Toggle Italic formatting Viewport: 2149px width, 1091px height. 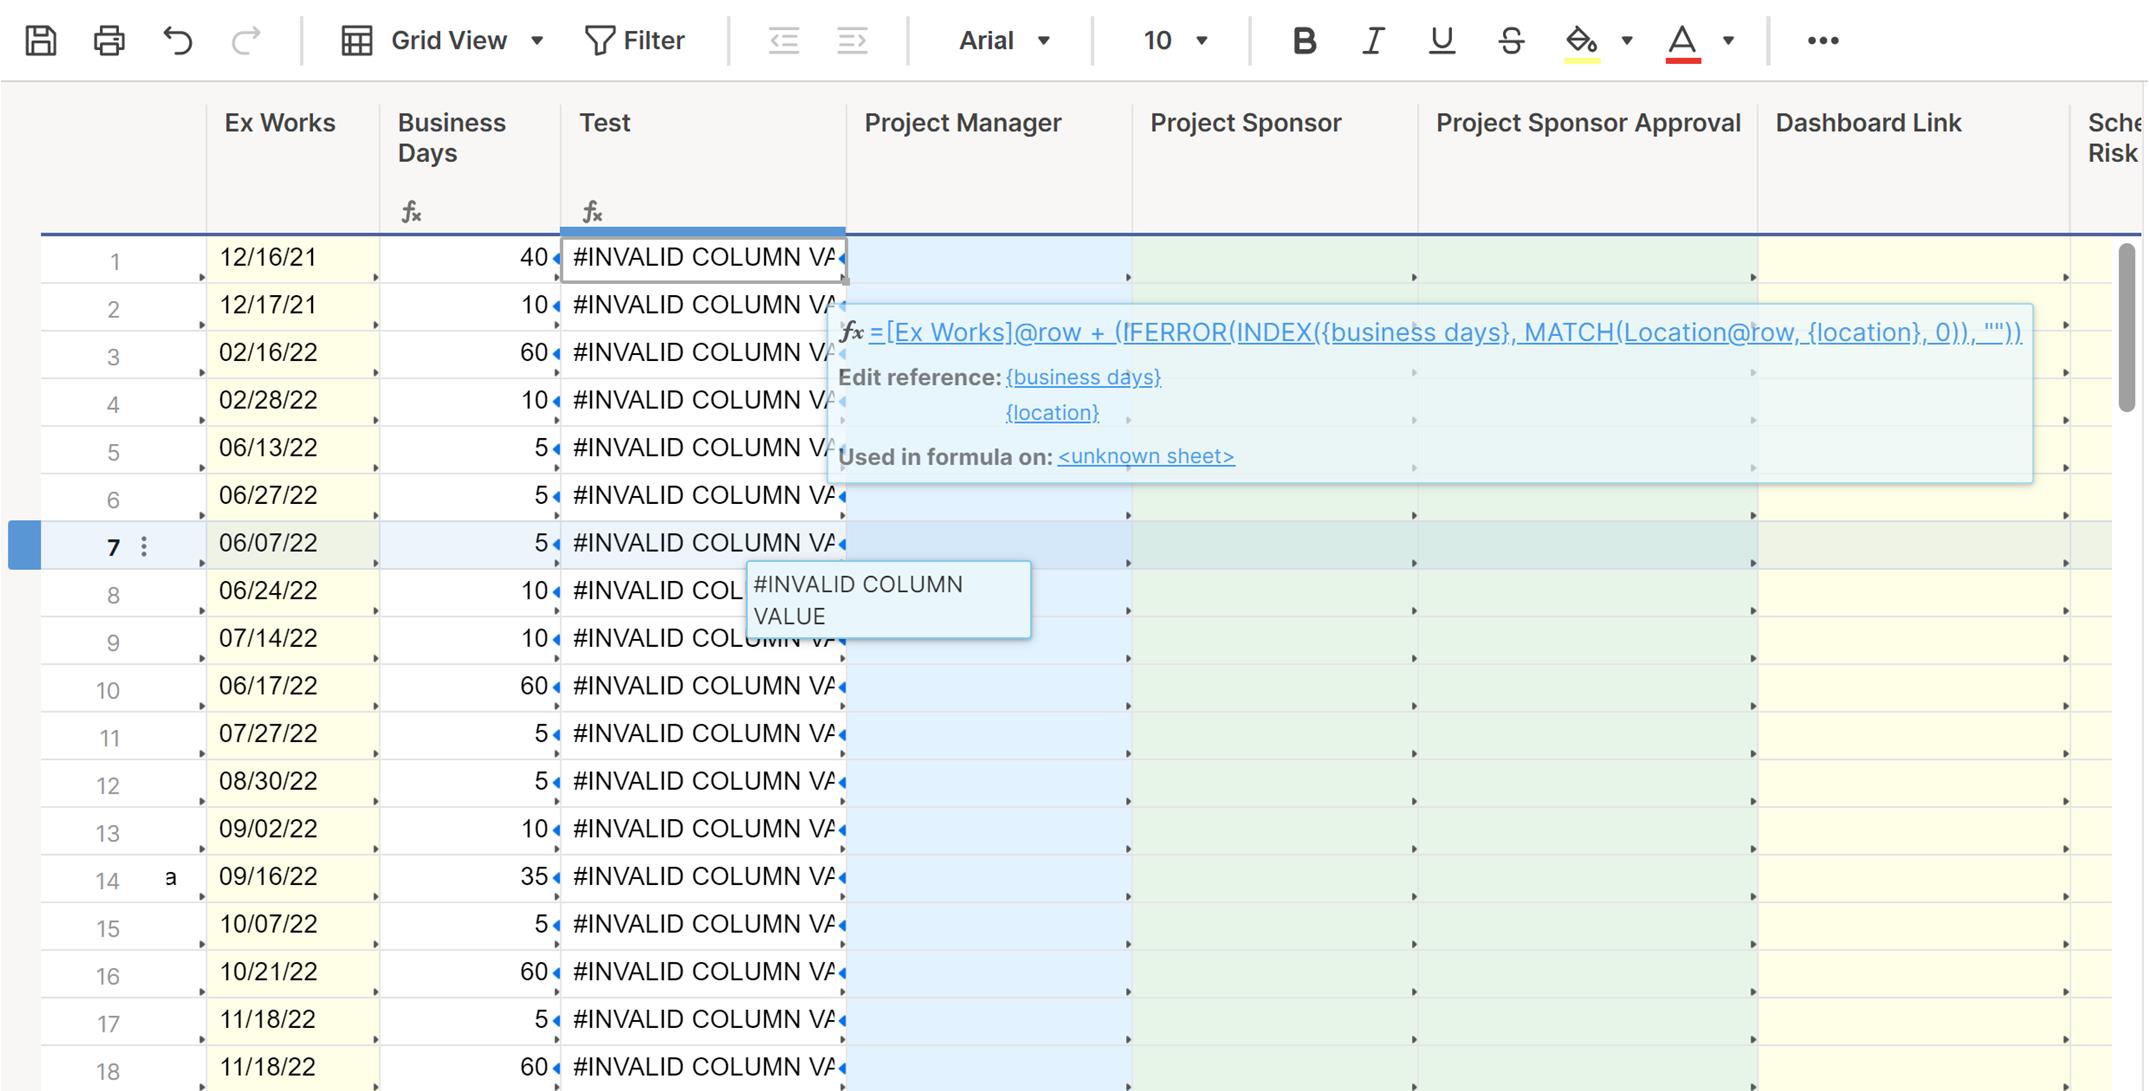click(1373, 41)
